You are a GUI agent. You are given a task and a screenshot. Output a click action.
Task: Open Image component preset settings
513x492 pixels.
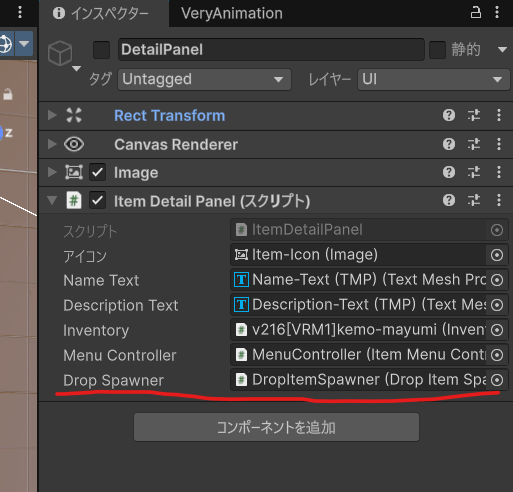[x=474, y=172]
